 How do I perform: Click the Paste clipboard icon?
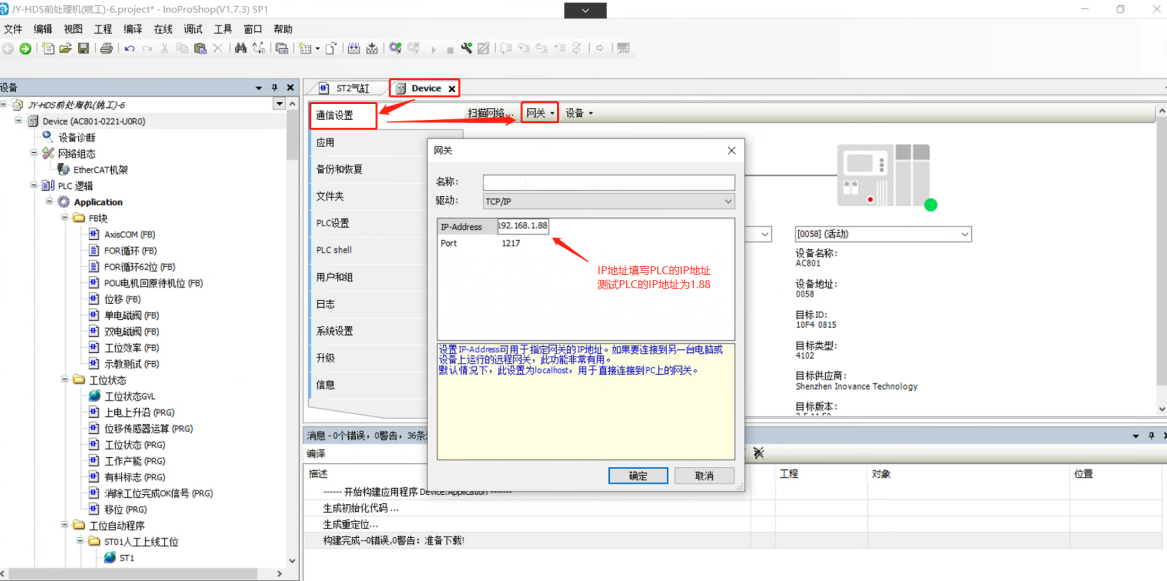pos(200,48)
